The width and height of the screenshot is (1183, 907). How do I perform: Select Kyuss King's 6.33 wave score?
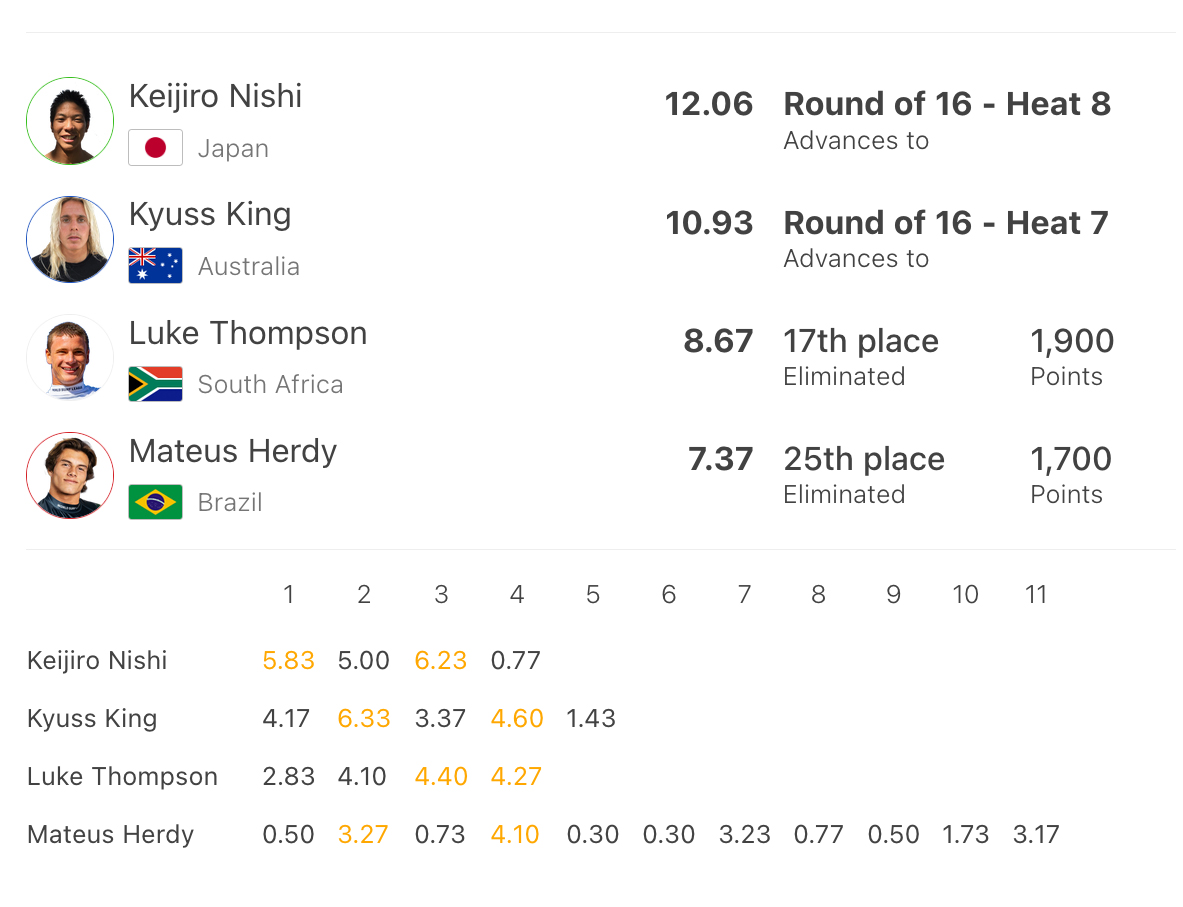point(364,719)
